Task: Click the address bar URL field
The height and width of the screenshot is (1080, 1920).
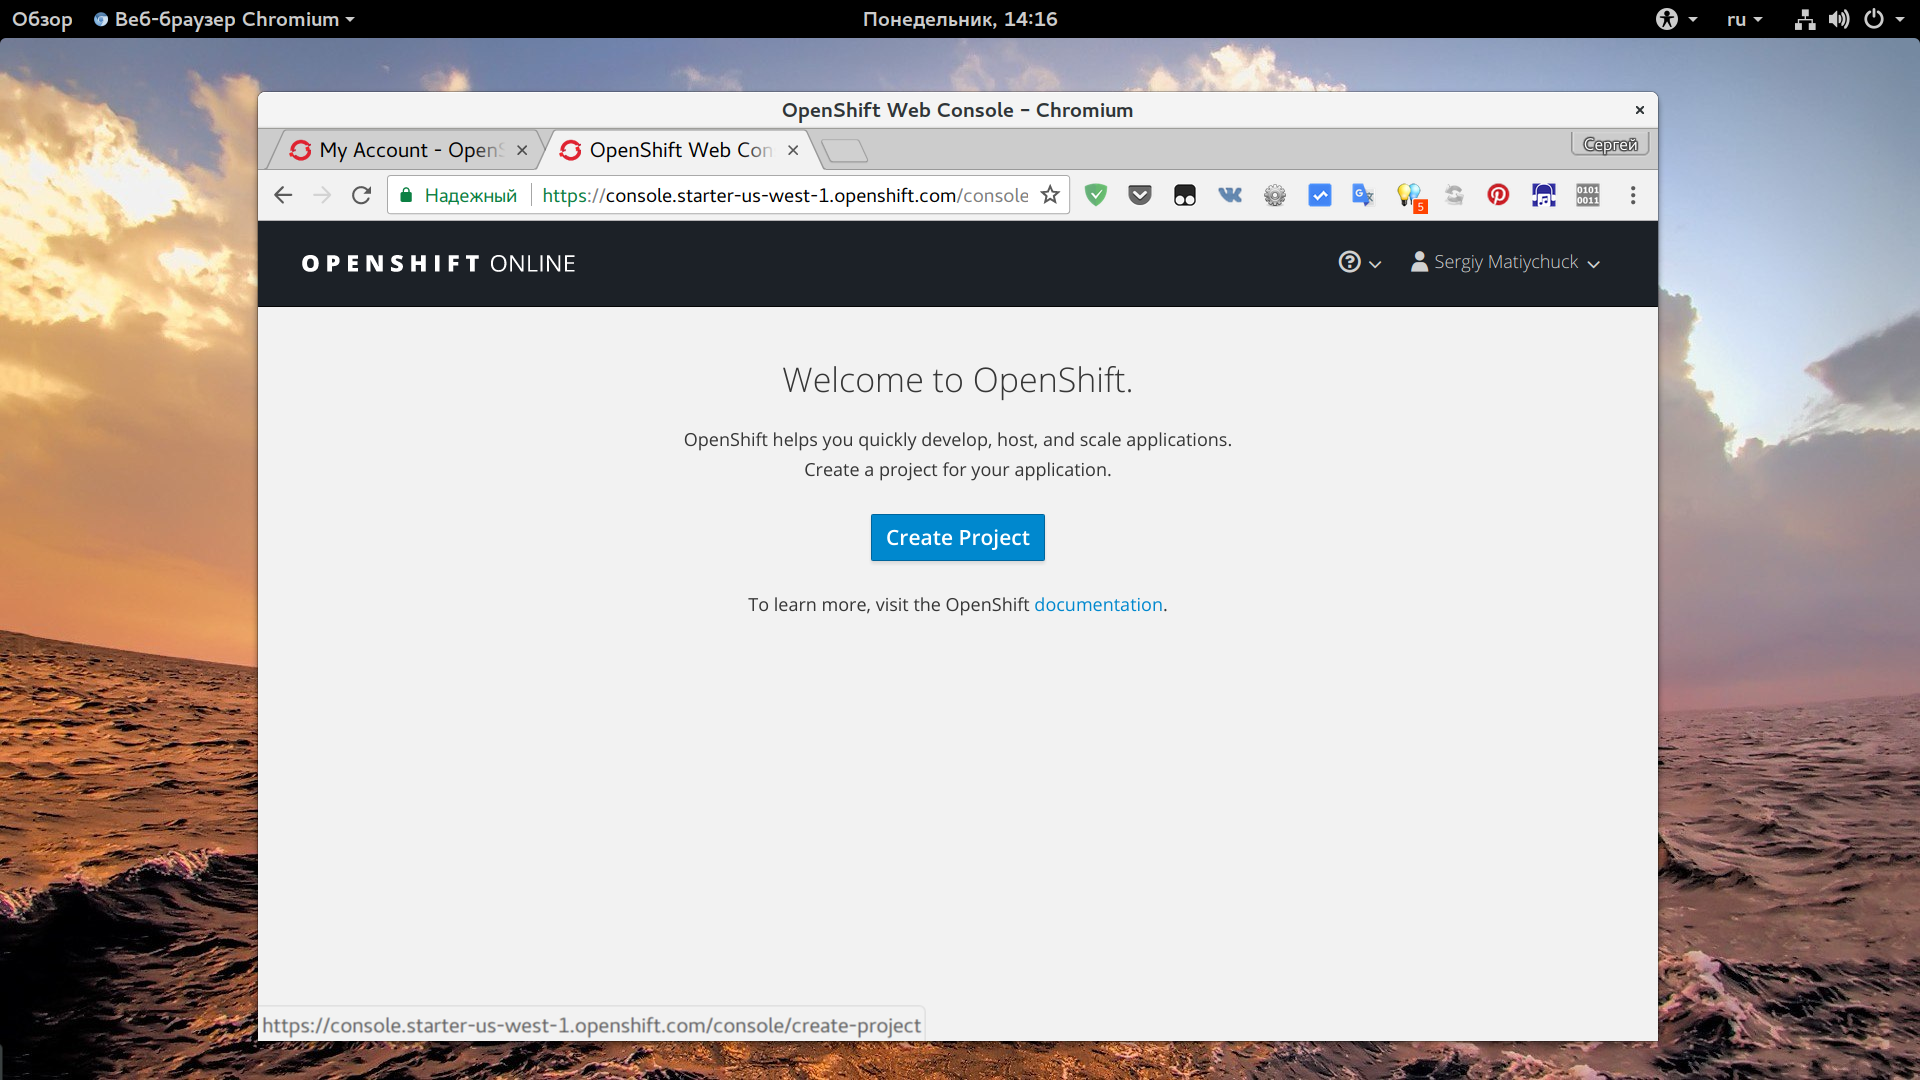Action: (x=785, y=195)
